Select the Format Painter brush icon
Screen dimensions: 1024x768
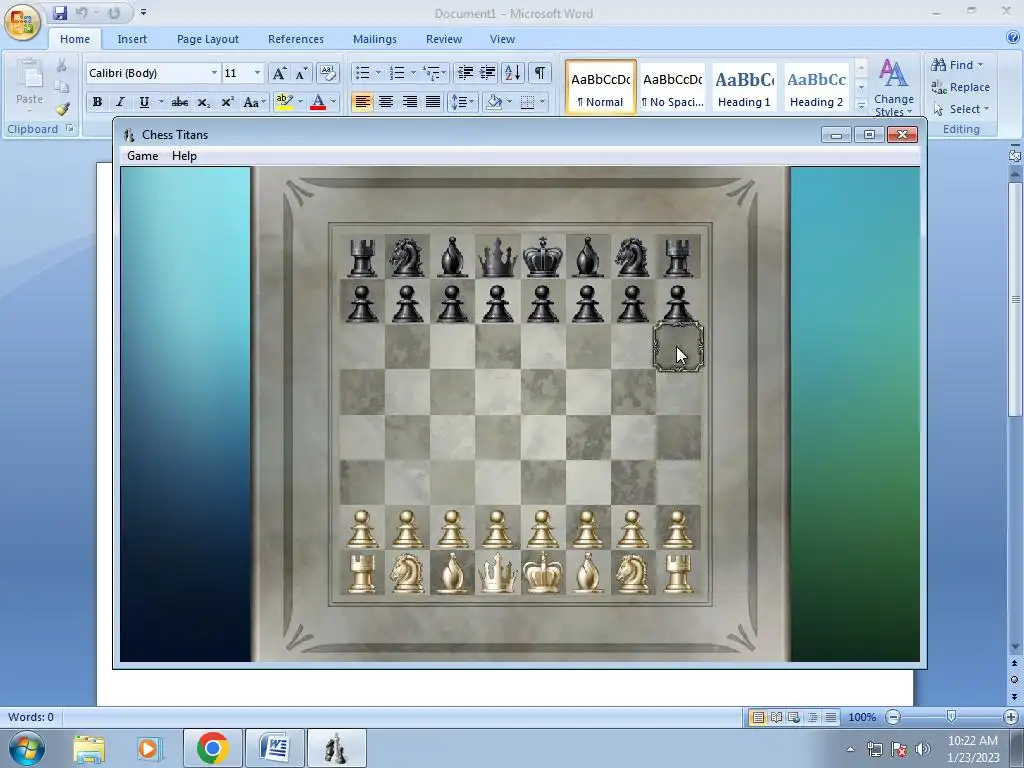point(62,109)
